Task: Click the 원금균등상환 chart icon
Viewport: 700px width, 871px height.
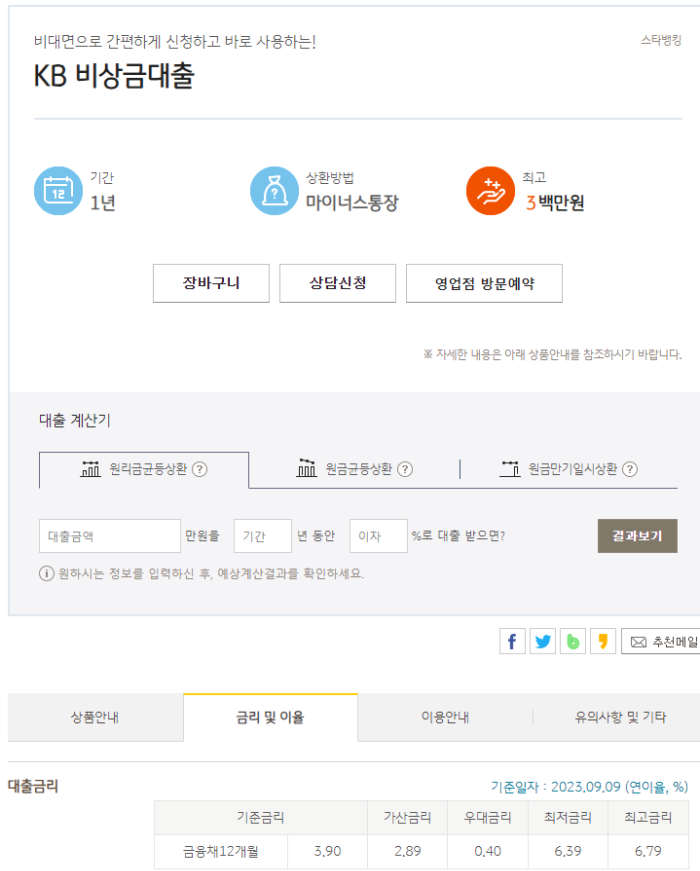Action: click(x=306, y=468)
